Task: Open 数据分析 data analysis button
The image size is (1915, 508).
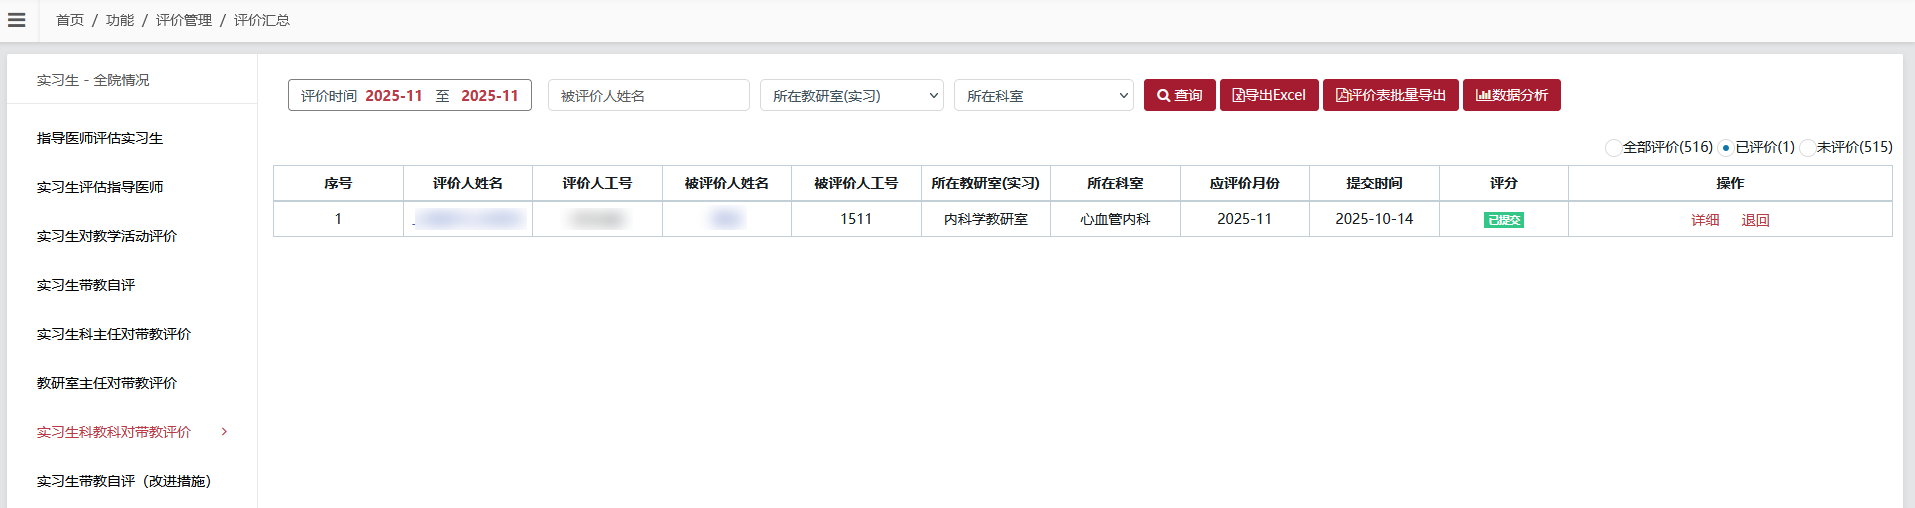Action: [x=1512, y=95]
